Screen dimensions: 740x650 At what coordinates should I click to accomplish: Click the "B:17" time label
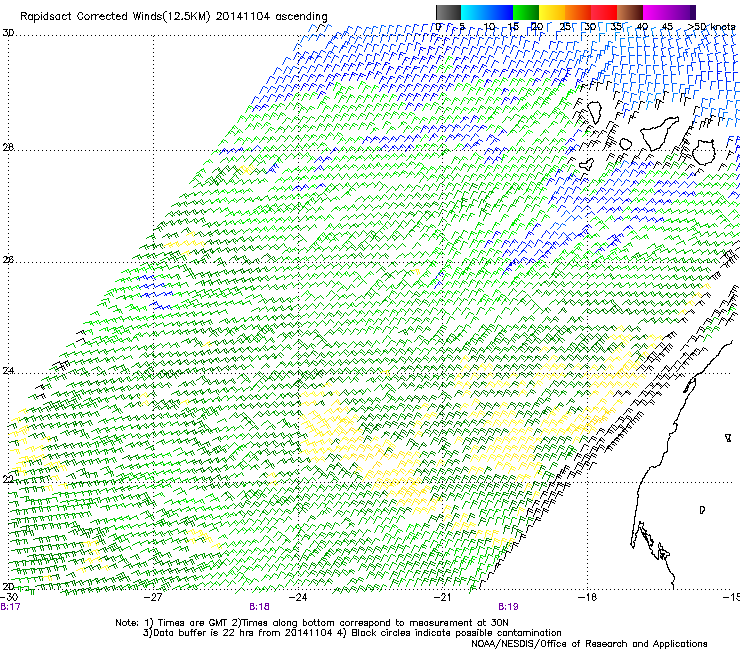click(x=10, y=607)
